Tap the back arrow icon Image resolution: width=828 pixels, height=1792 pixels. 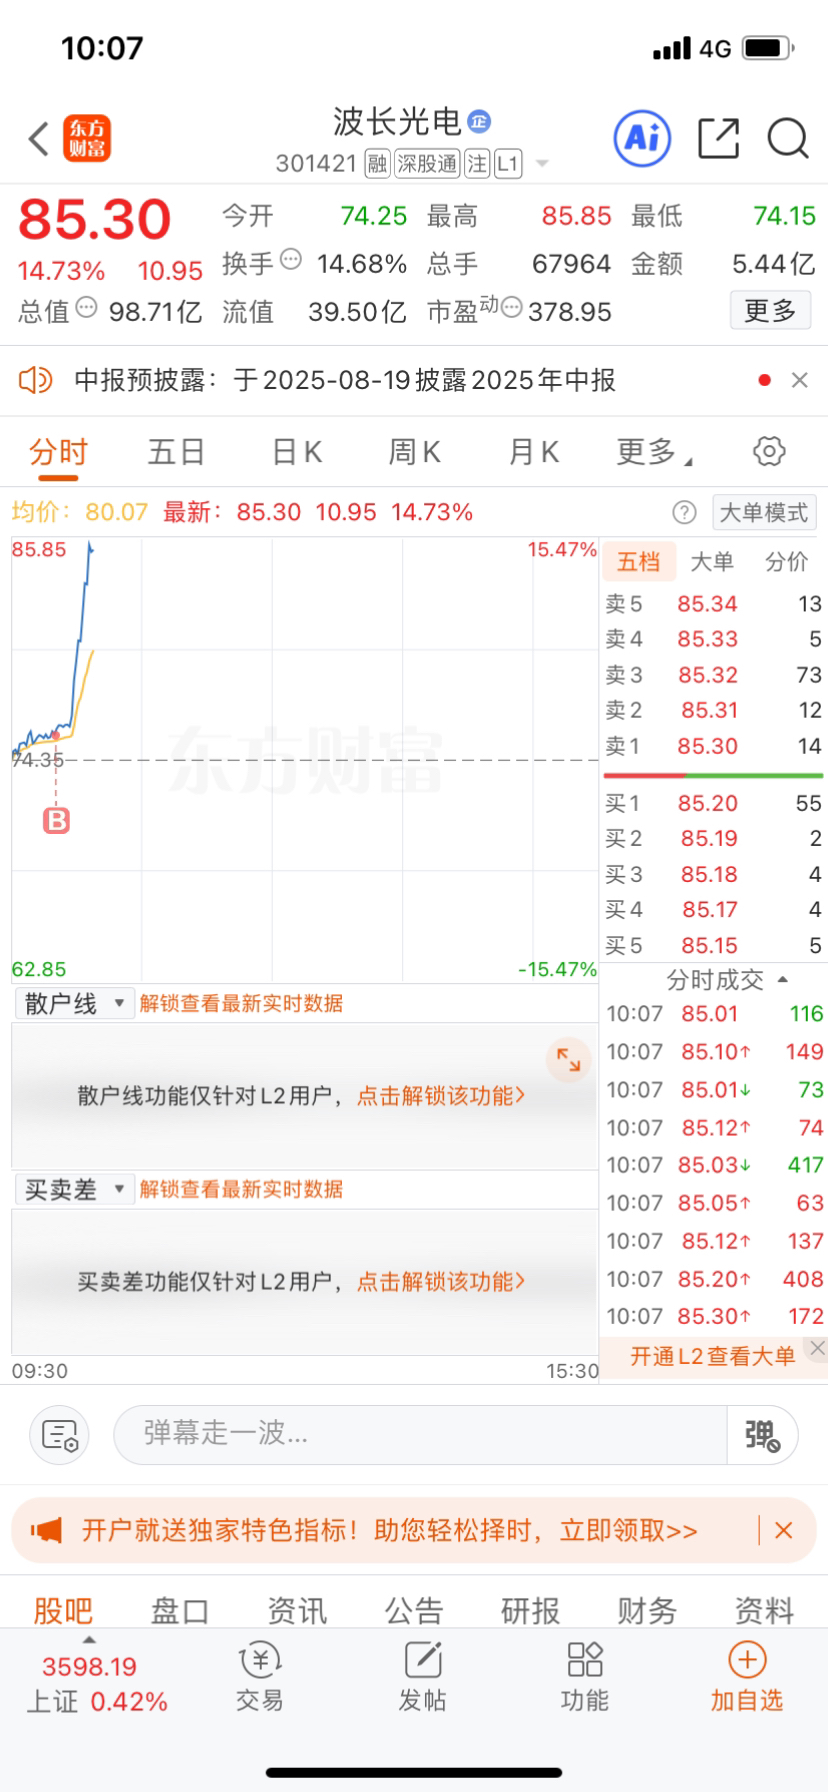pyautogui.click(x=39, y=139)
